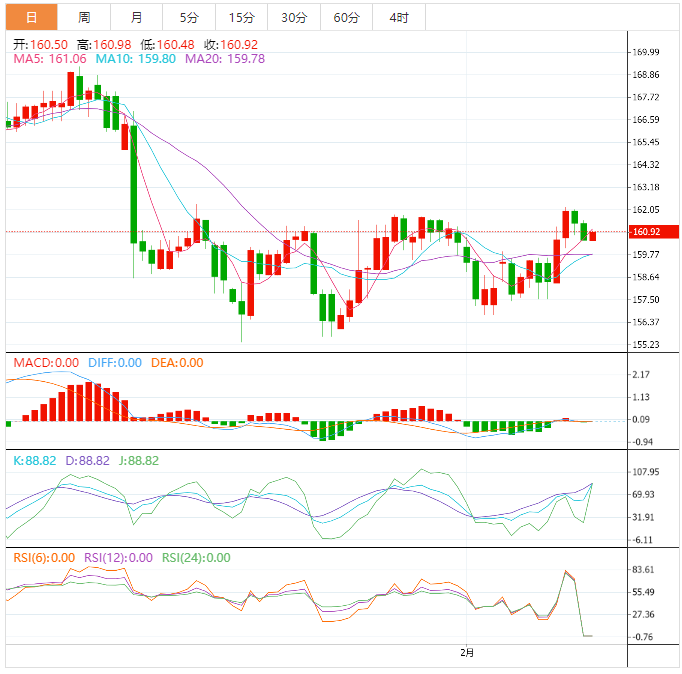Click the red 160.92 current price tag
The image size is (682, 674).
[654, 232]
